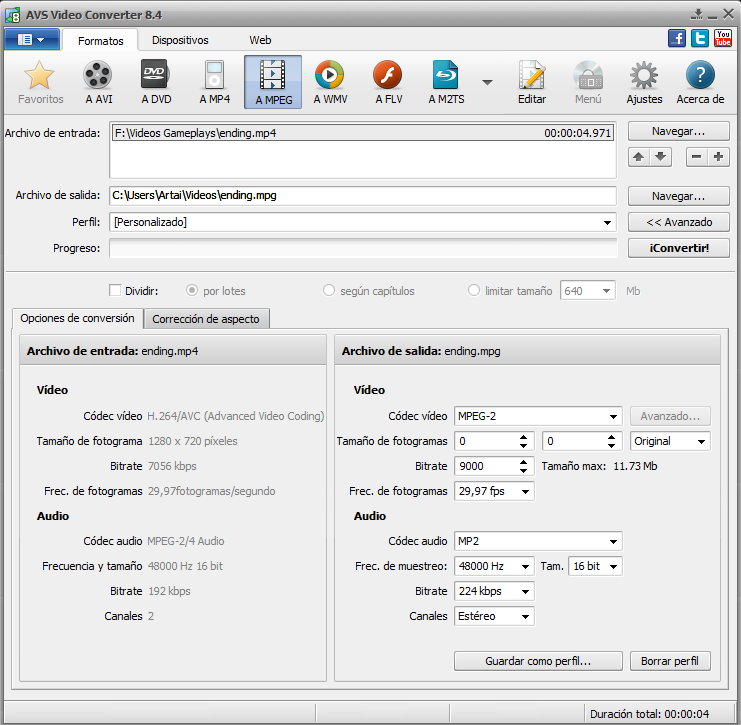Click the Duración total status text
Viewport: 741px width, 725px height.
point(649,714)
